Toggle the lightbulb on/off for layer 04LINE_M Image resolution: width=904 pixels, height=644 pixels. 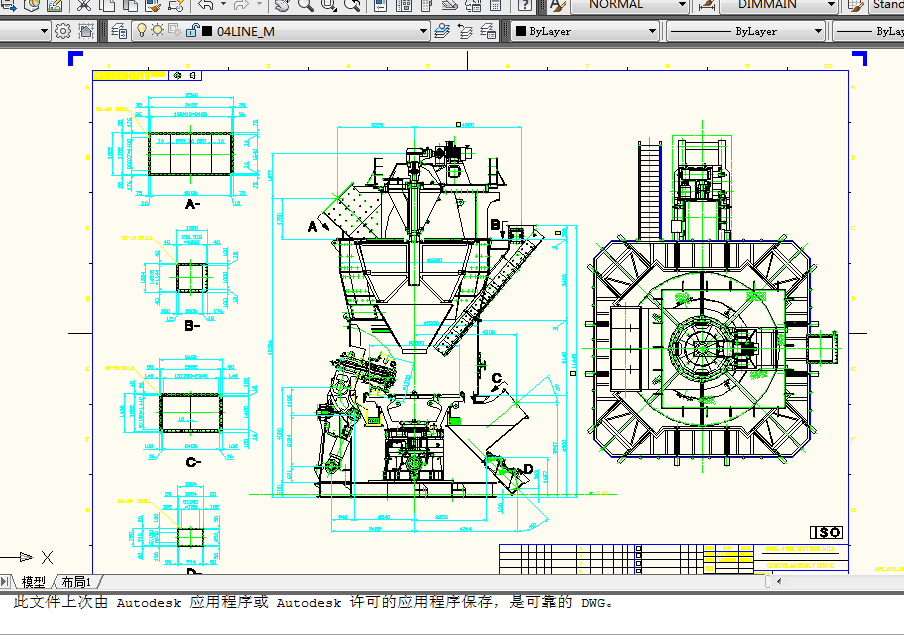[142, 31]
